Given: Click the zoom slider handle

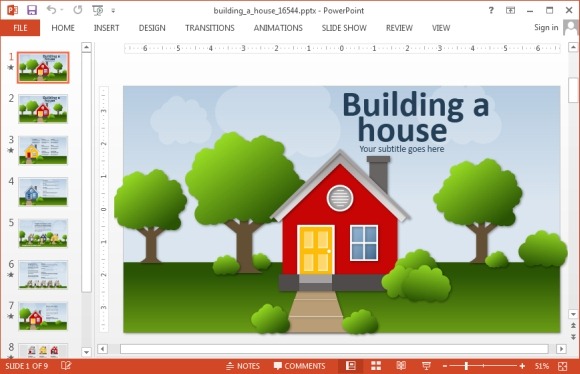Looking at the screenshot, I should pos(466,366).
